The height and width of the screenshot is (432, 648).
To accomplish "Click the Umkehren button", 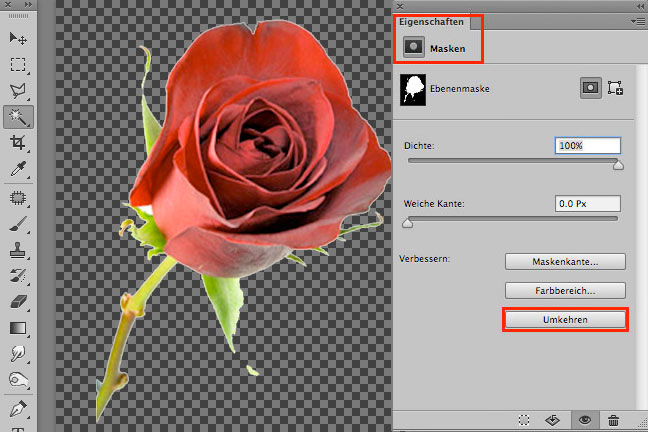I will coord(565,320).
